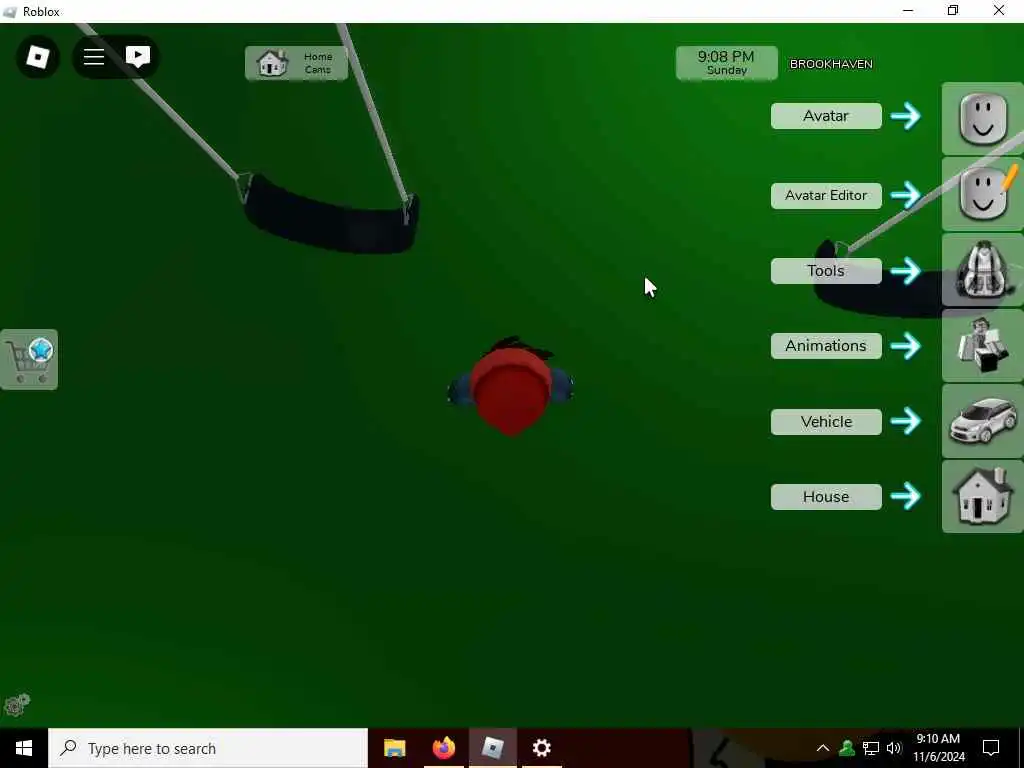
Task: Minimize the Roblox window
Action: click(908, 10)
